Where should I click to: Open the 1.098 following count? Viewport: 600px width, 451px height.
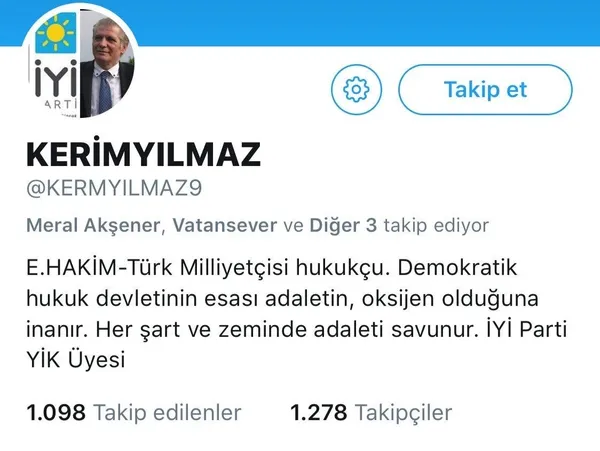pyautogui.click(x=56, y=413)
